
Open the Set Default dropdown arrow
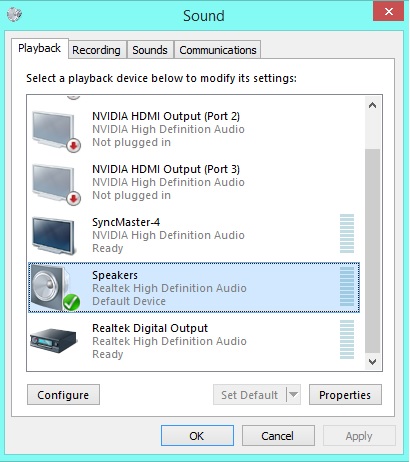(293, 395)
